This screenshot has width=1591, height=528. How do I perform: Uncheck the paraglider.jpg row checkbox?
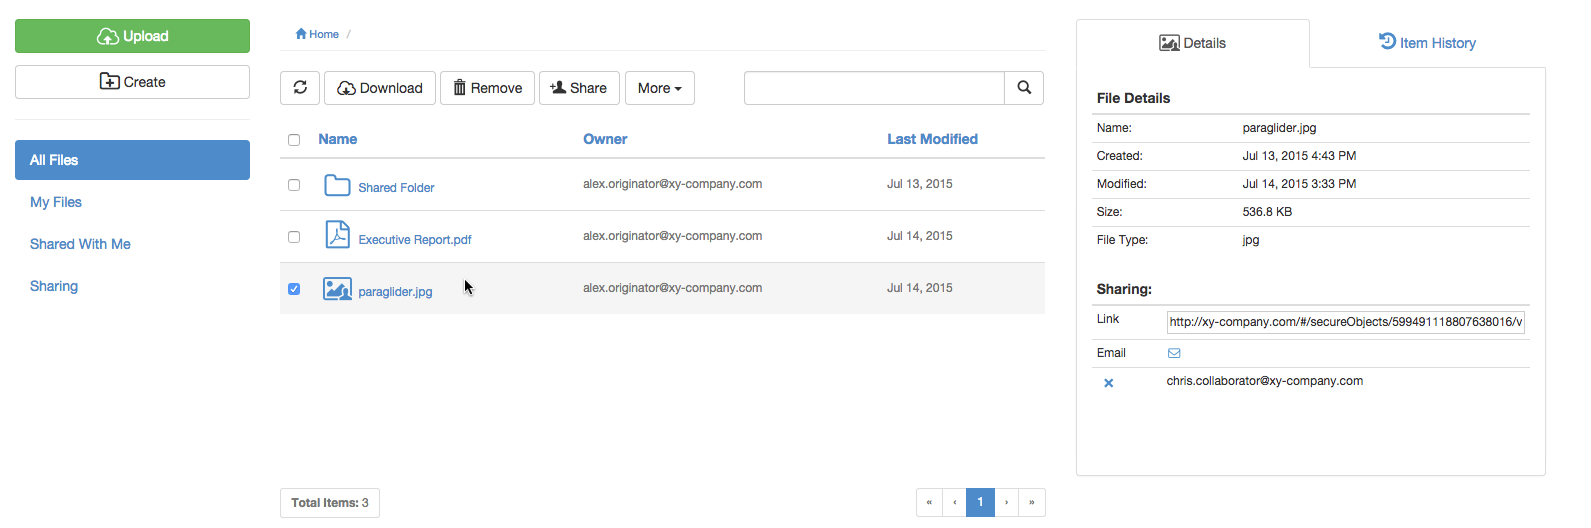(294, 289)
